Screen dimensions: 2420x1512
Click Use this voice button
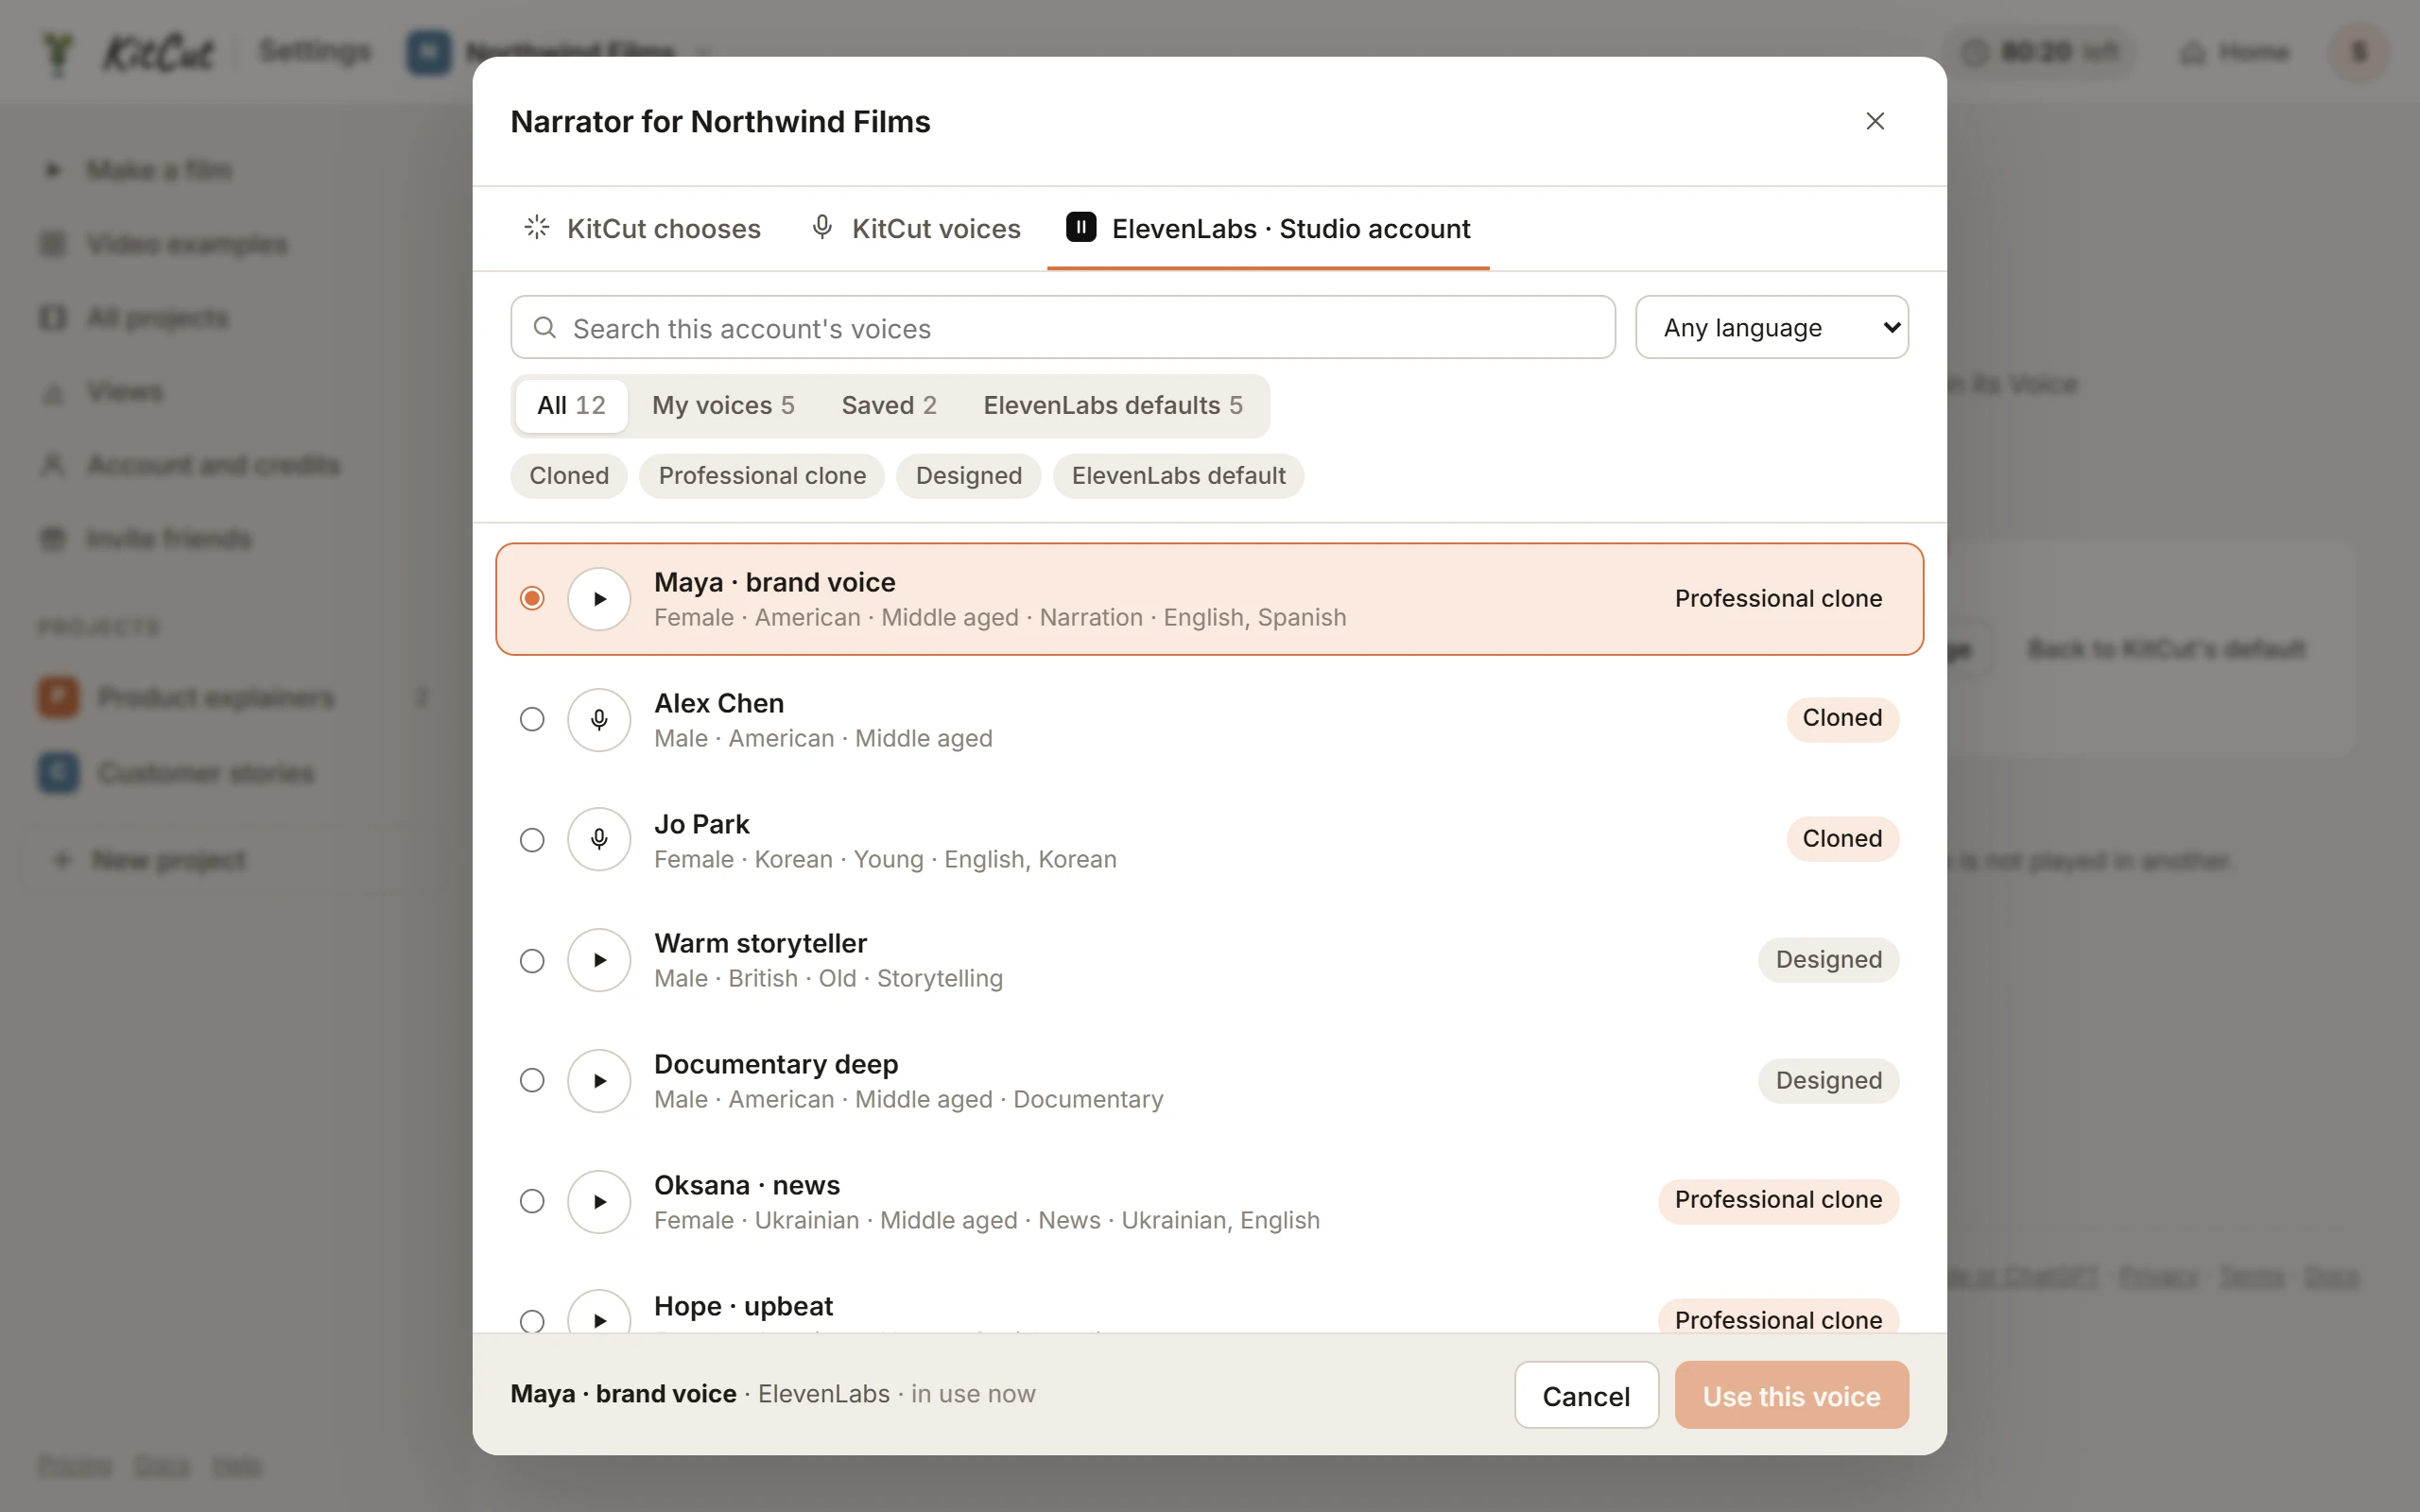(1791, 1395)
